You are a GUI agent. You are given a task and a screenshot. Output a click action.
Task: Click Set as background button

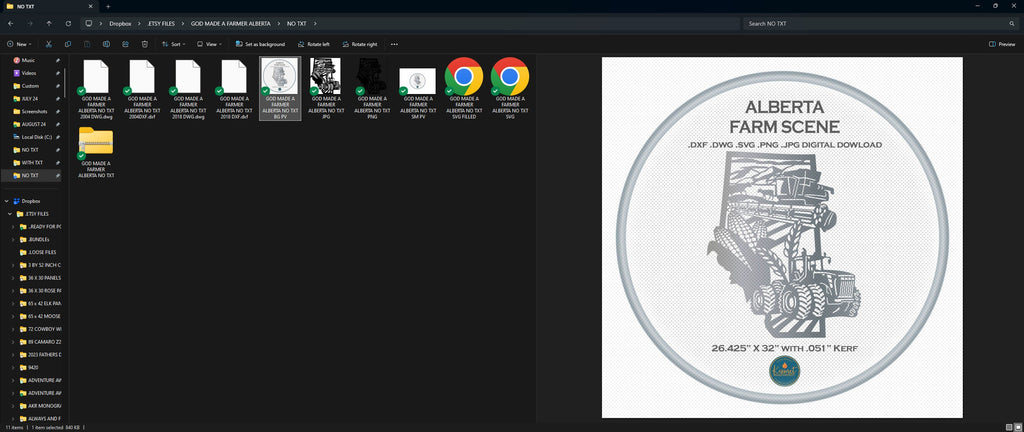coord(261,44)
